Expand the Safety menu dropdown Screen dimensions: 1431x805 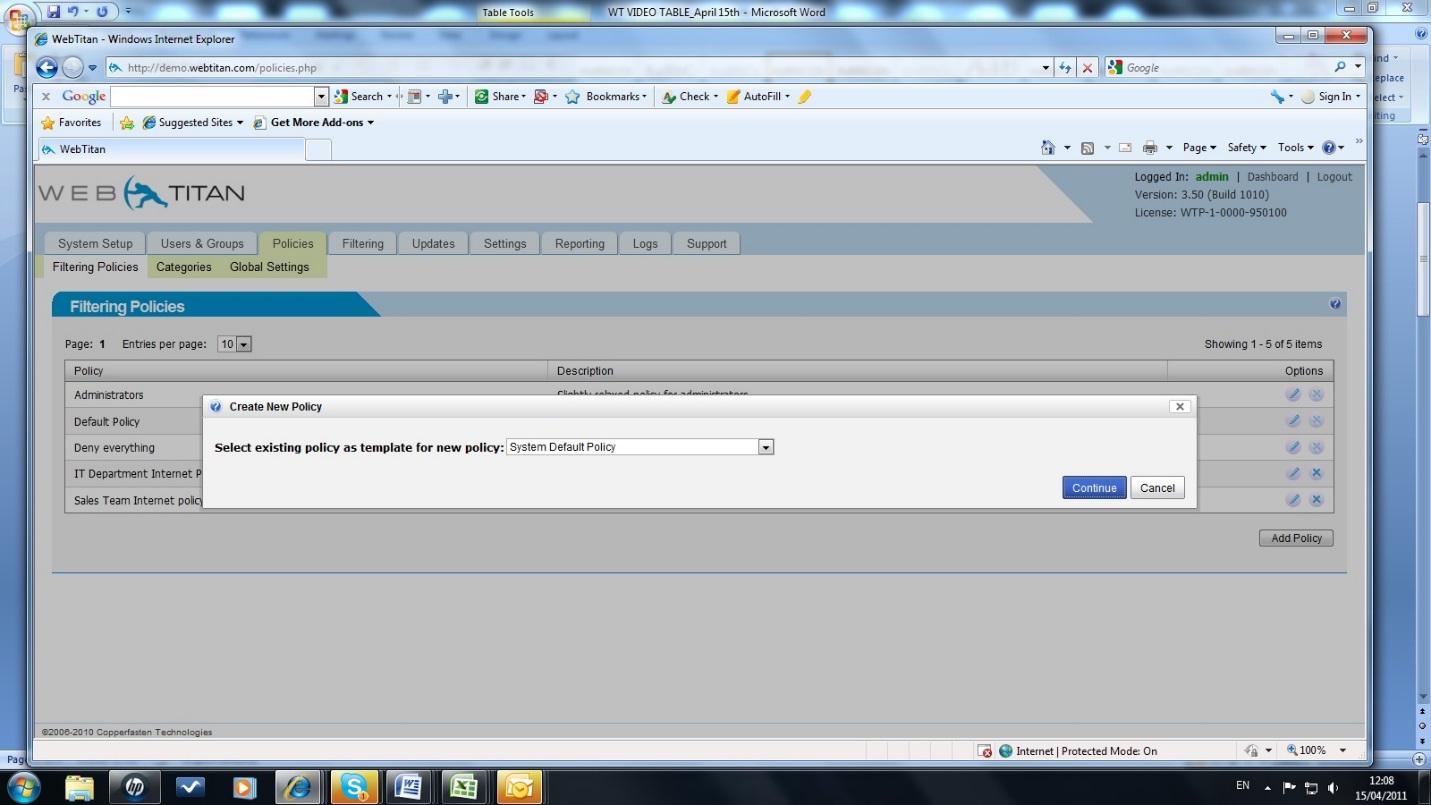pyautogui.click(x=1246, y=147)
